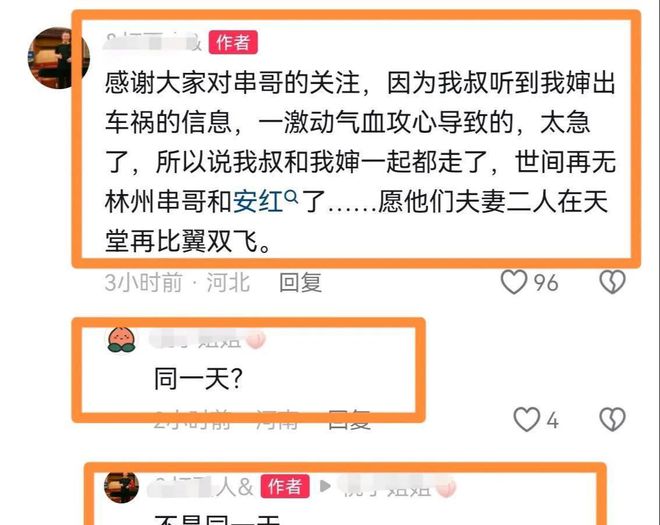Reply to the author's top comment via 回复
Image resolution: width=660 pixels, height=525 pixels.
tap(301, 282)
